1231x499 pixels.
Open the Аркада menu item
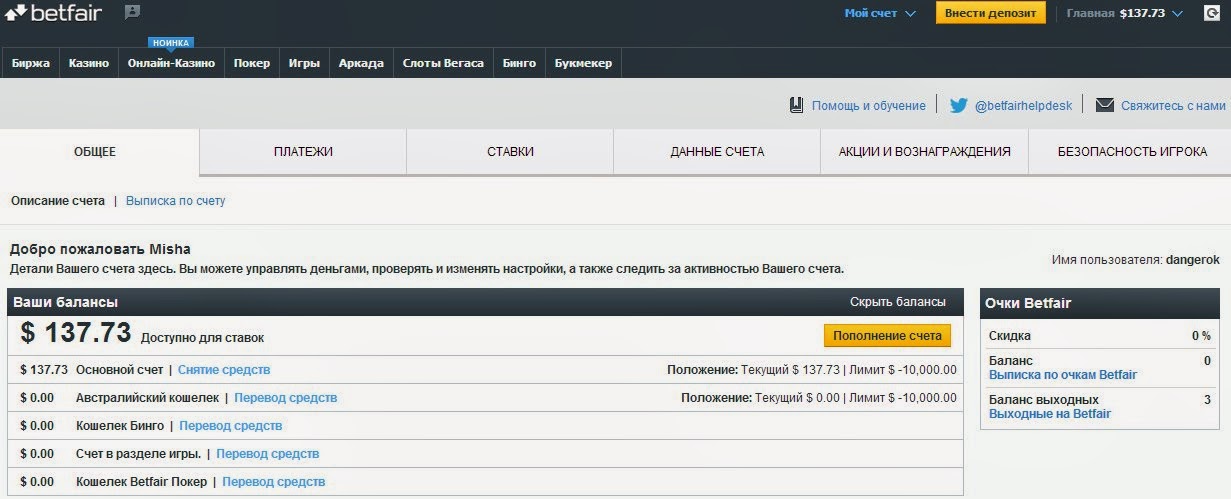(x=361, y=63)
